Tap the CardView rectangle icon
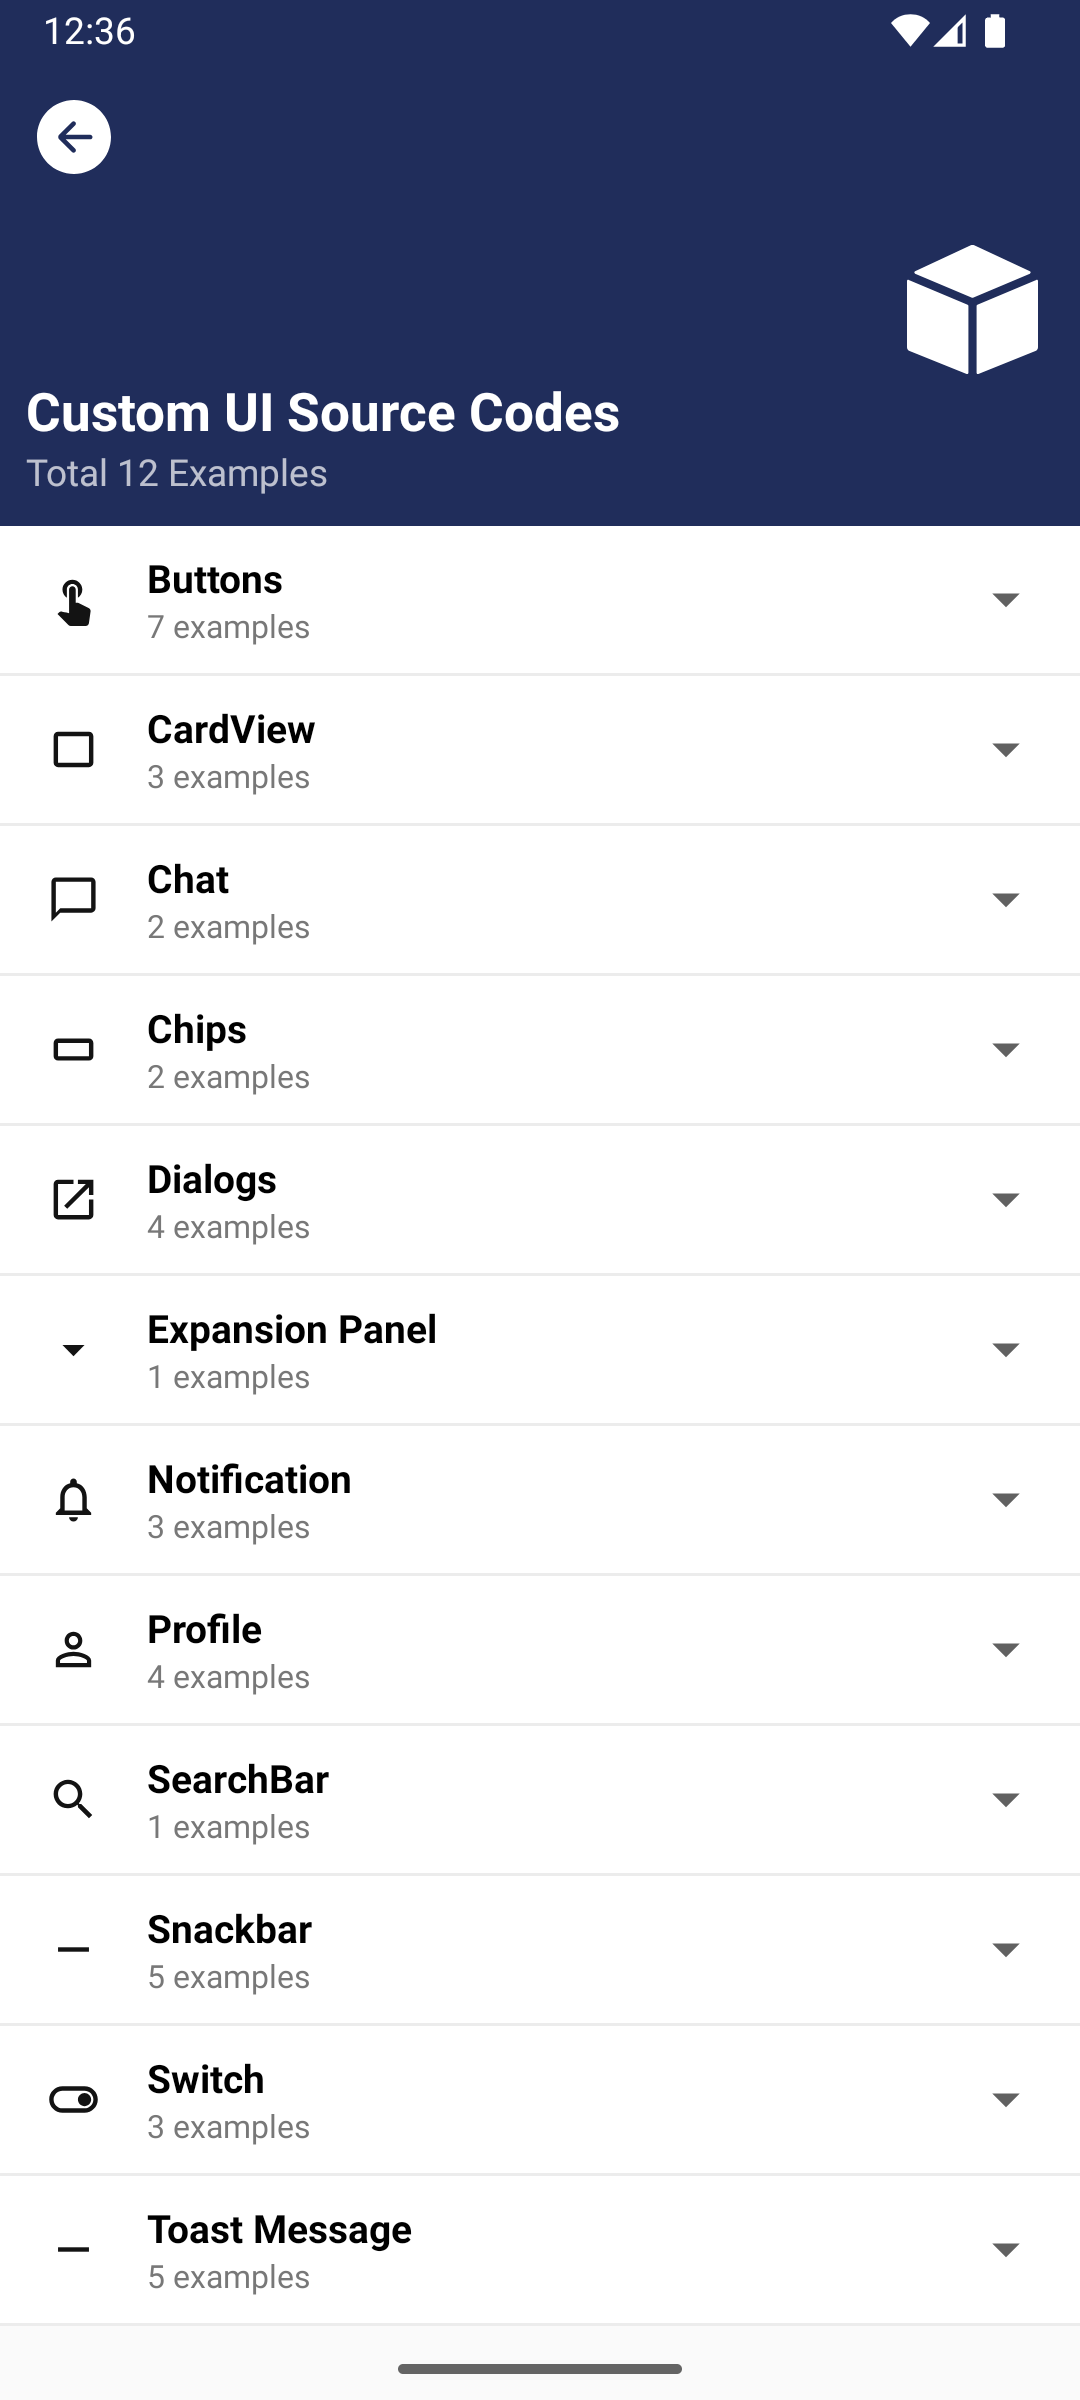Image resolution: width=1080 pixels, height=2400 pixels. [74, 750]
